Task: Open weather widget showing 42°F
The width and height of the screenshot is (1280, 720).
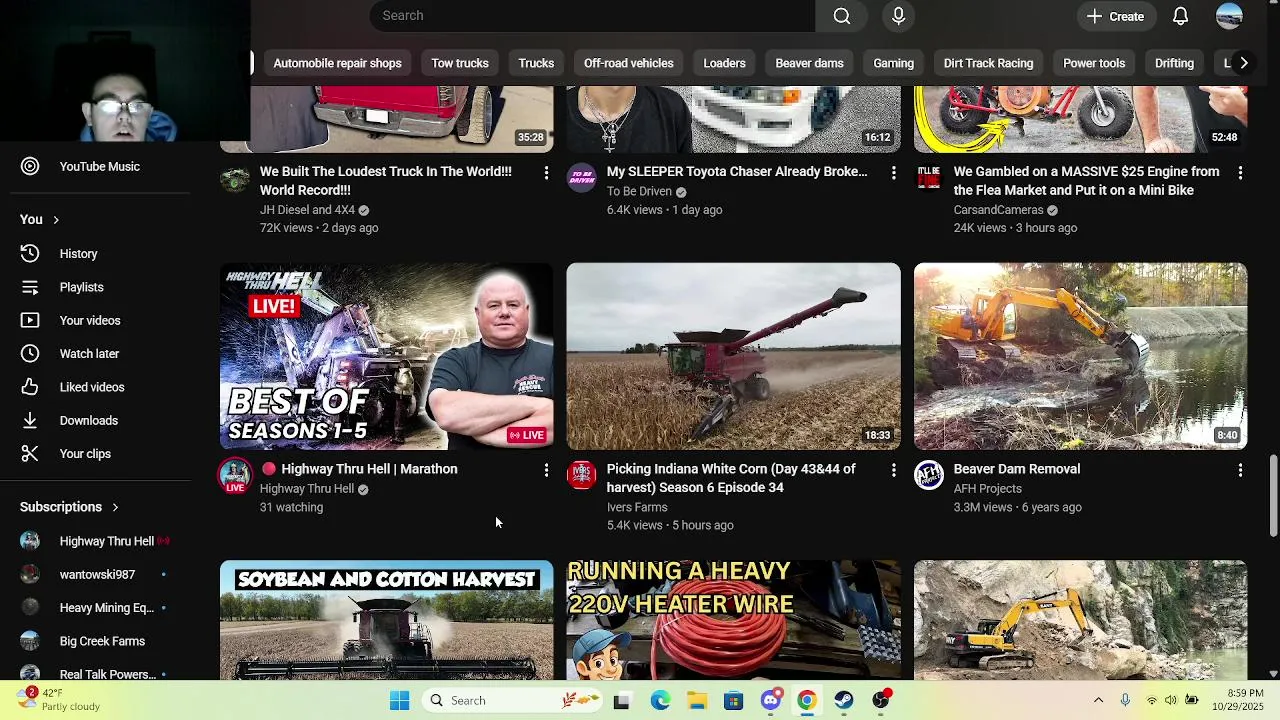Action: [58, 700]
